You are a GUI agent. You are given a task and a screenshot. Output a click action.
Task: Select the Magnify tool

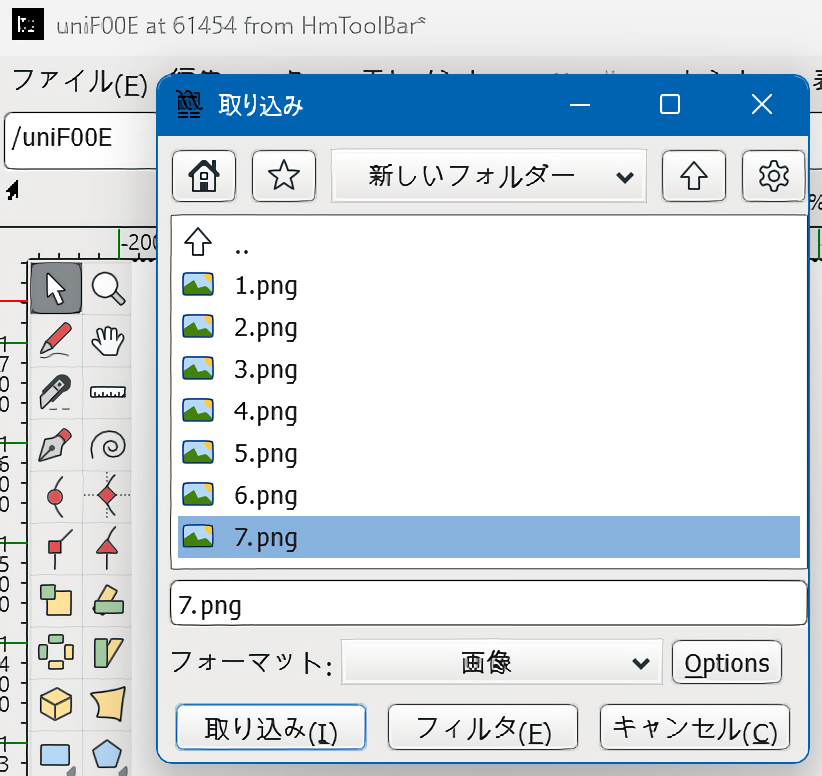(108, 289)
